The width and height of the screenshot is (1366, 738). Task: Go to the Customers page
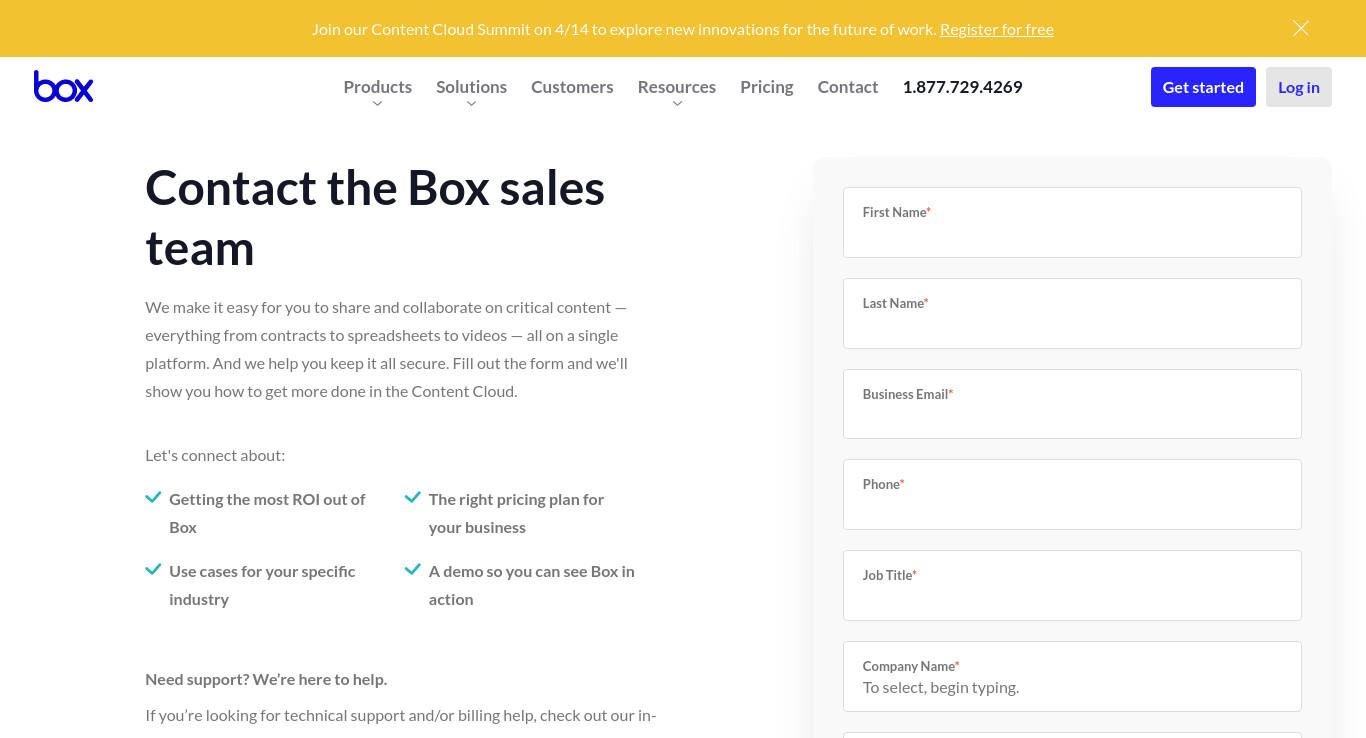(x=572, y=87)
